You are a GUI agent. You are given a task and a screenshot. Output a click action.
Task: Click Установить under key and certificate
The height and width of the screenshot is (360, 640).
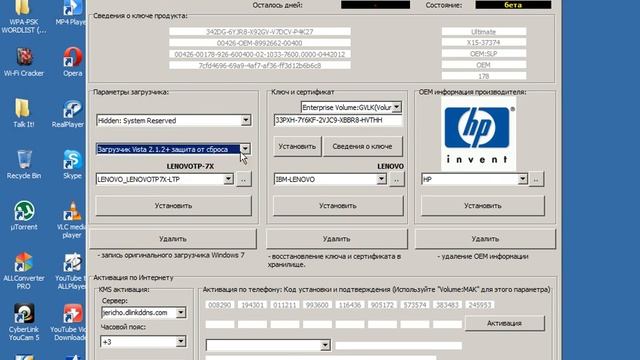click(x=338, y=206)
